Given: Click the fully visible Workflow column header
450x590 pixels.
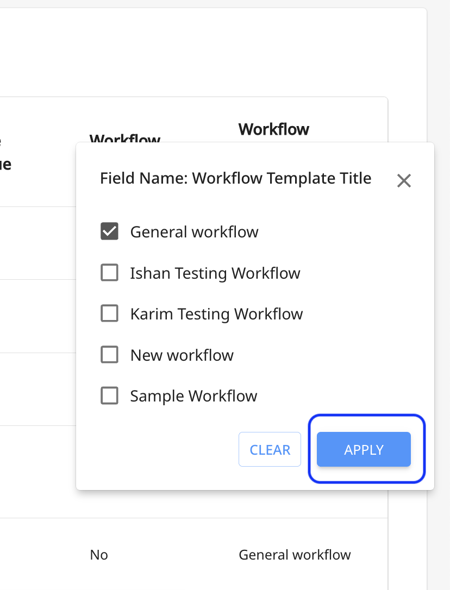Looking at the screenshot, I should pos(274,129).
